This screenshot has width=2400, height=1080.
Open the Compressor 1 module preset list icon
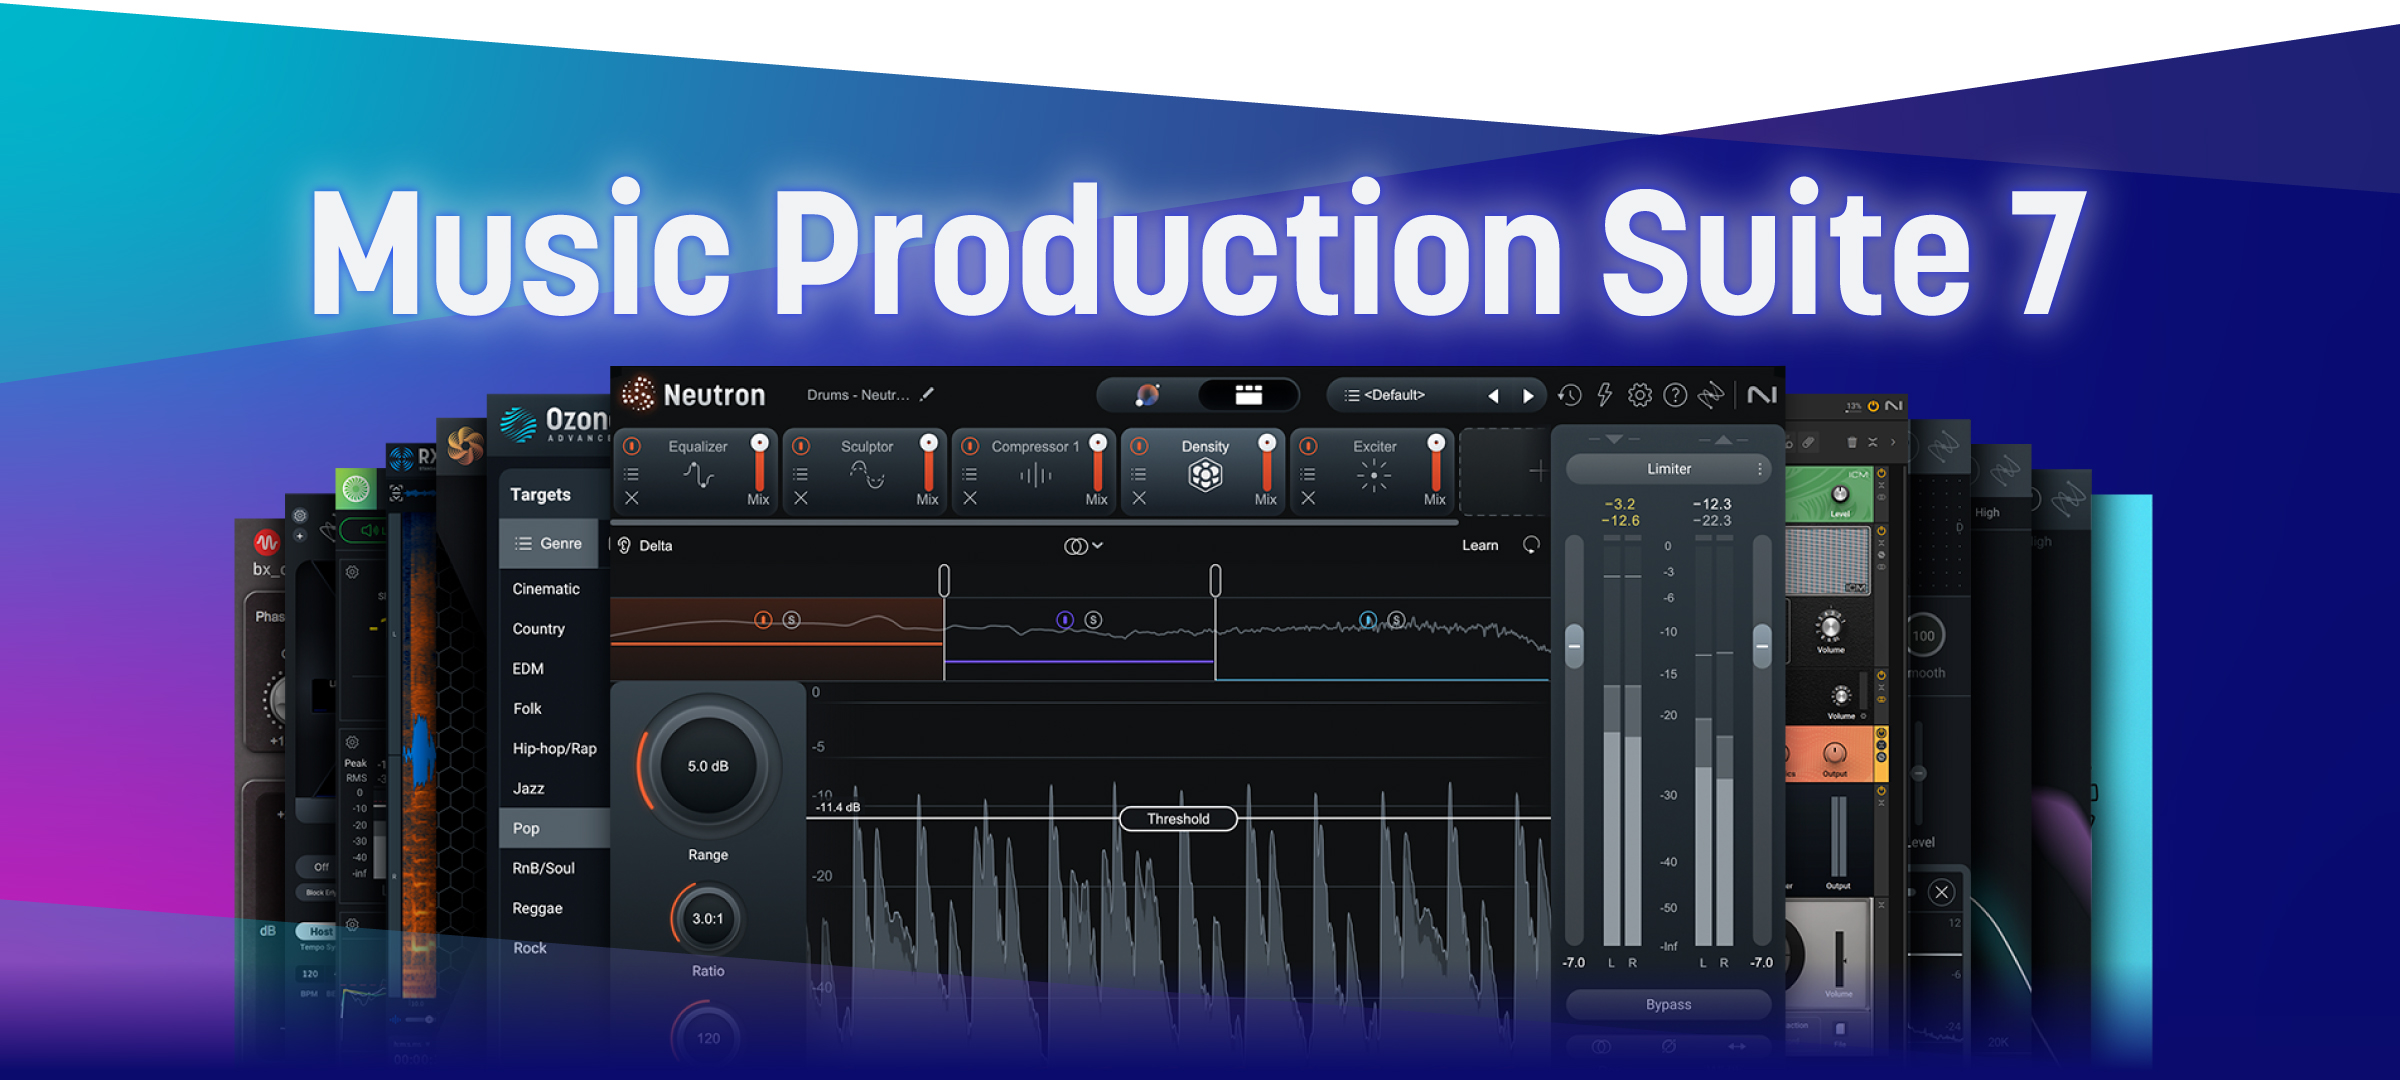tap(970, 473)
